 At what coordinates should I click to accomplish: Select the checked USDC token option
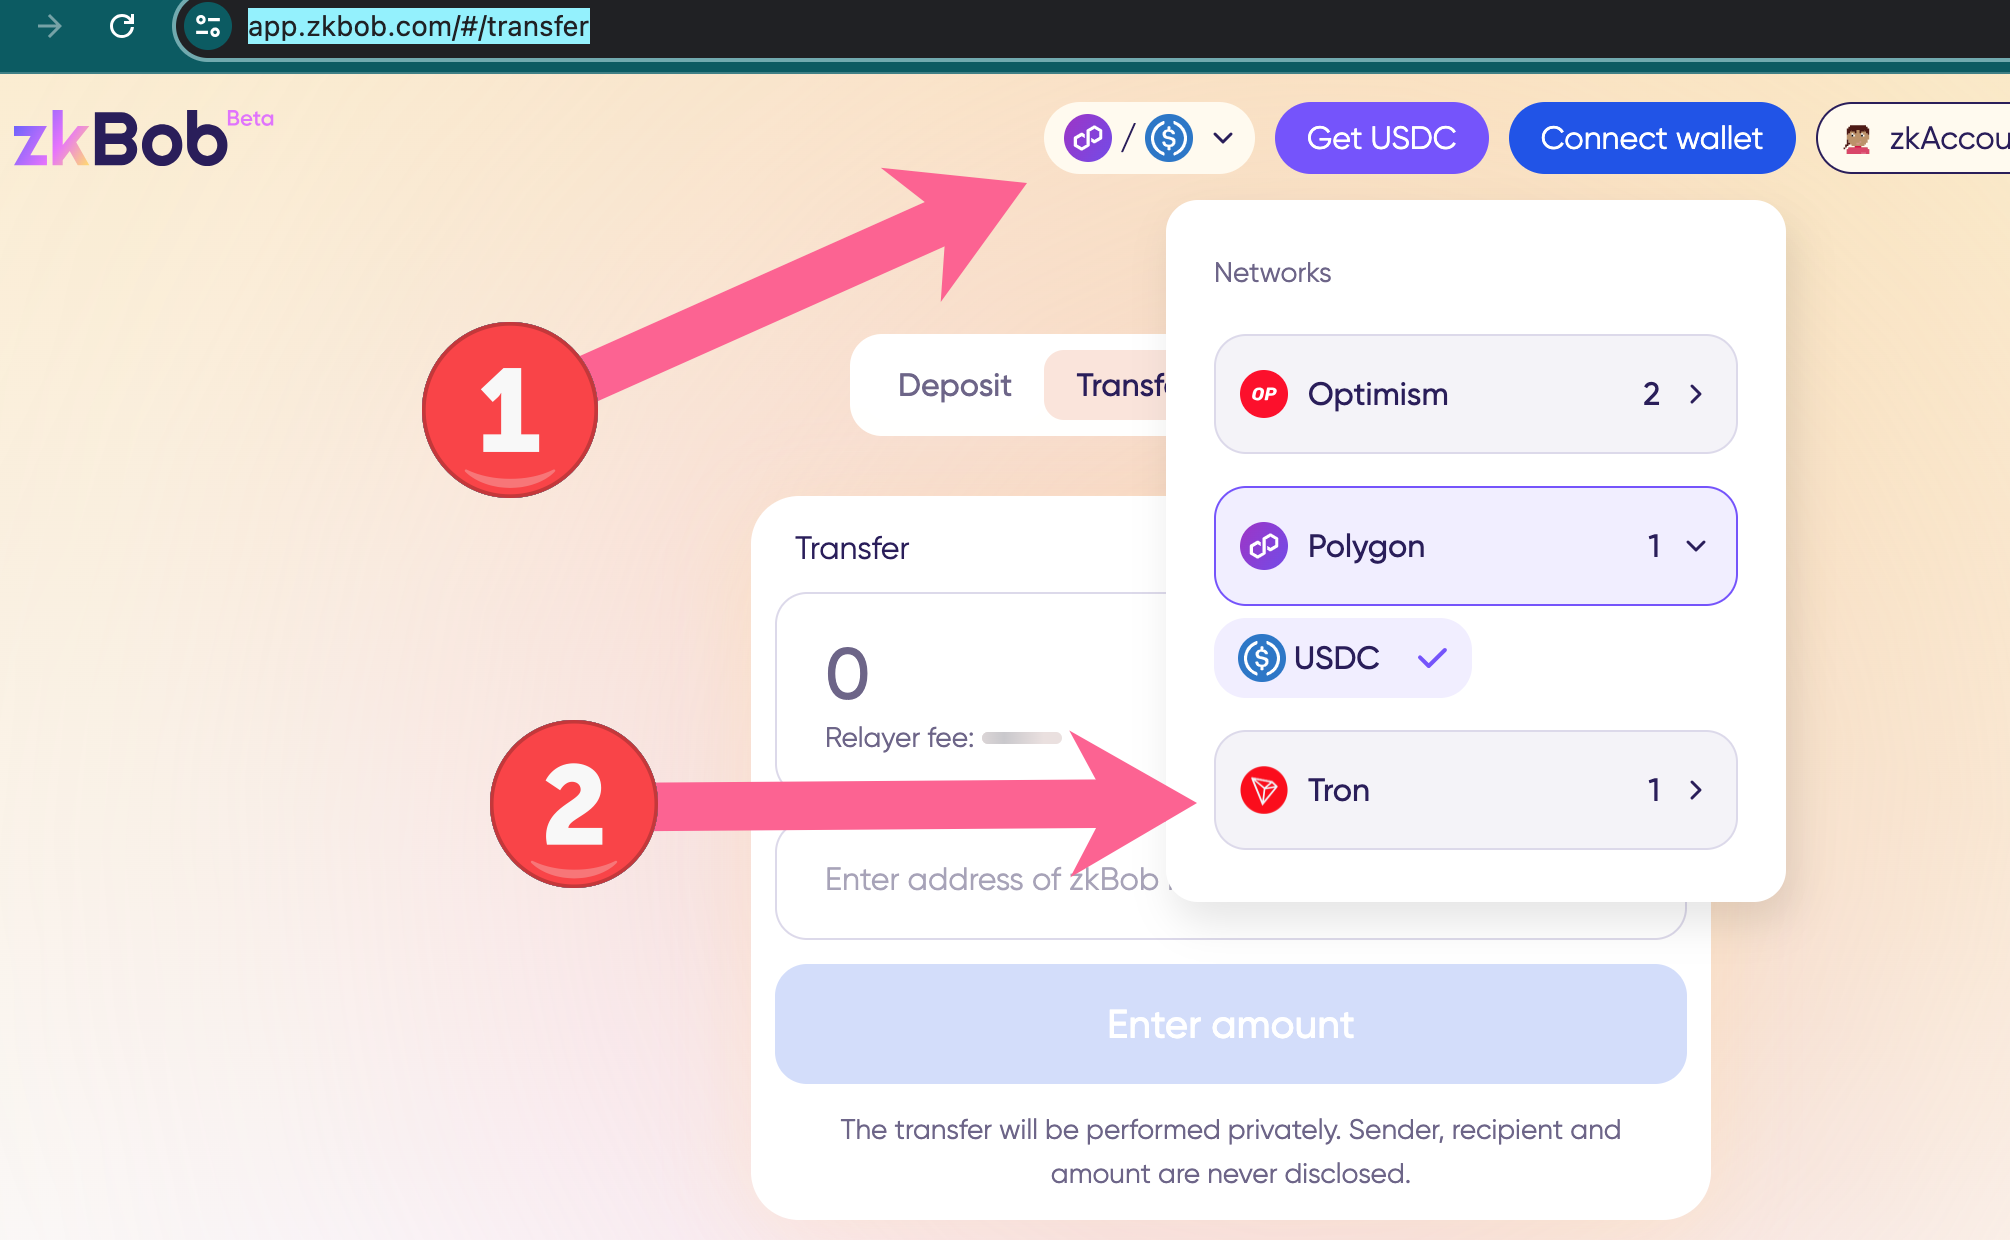1342,658
